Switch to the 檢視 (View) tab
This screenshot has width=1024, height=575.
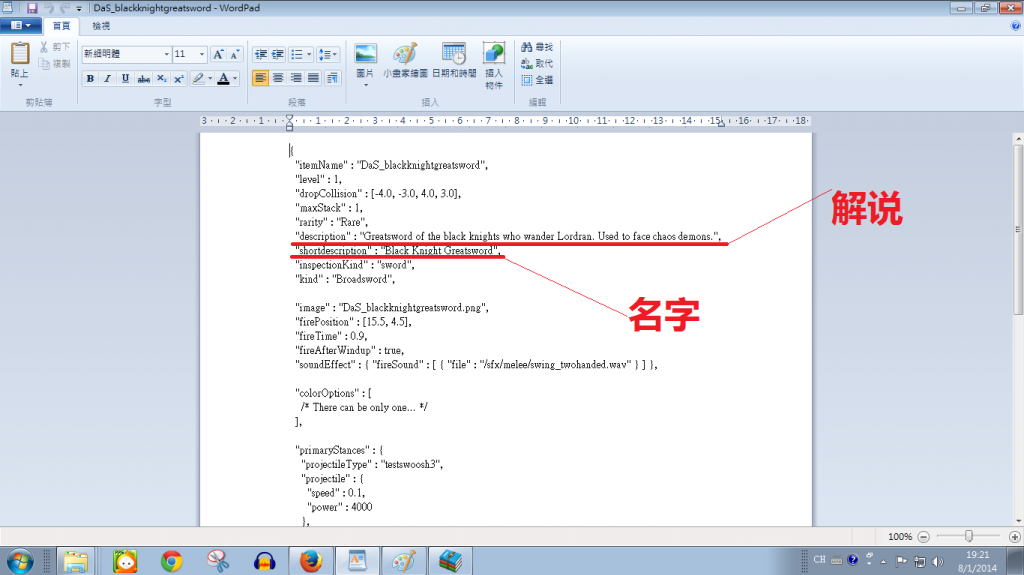tap(101, 25)
